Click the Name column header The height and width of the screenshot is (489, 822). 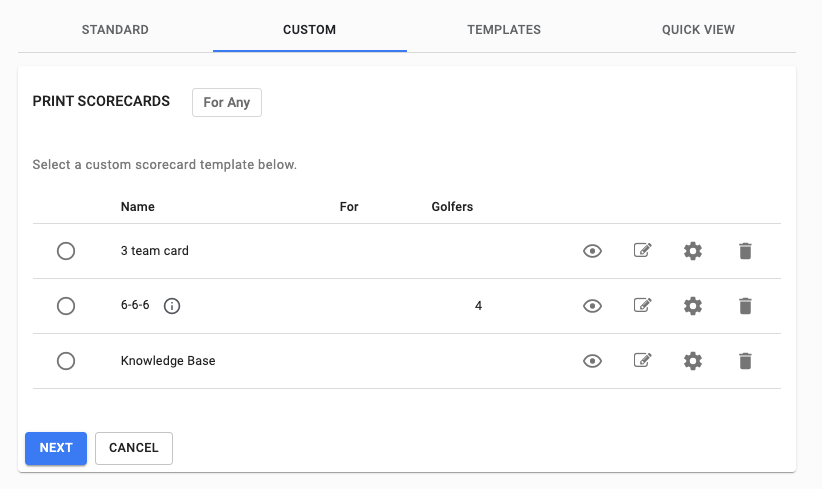coord(137,207)
